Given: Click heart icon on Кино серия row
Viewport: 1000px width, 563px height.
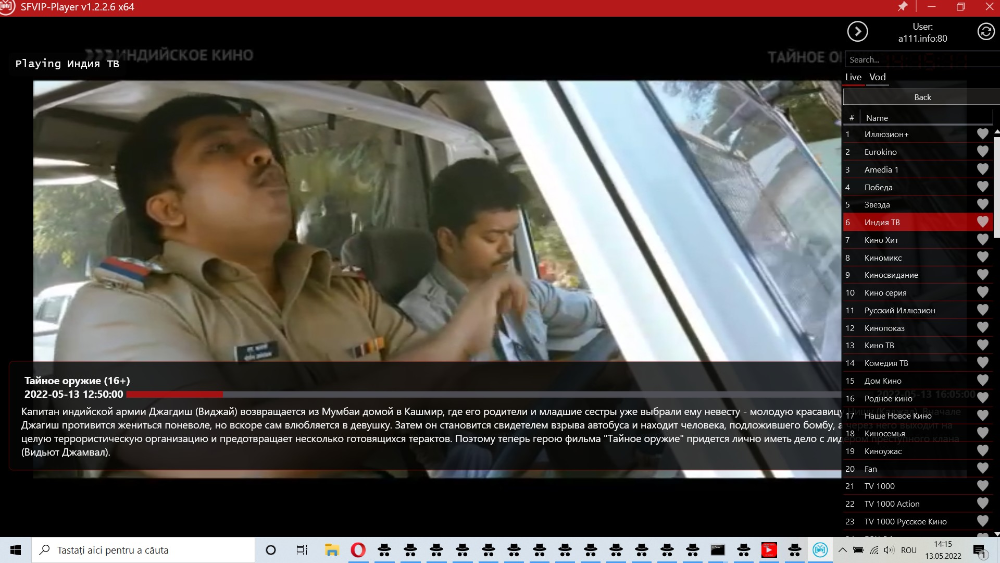Looking at the screenshot, I should 982,293.
